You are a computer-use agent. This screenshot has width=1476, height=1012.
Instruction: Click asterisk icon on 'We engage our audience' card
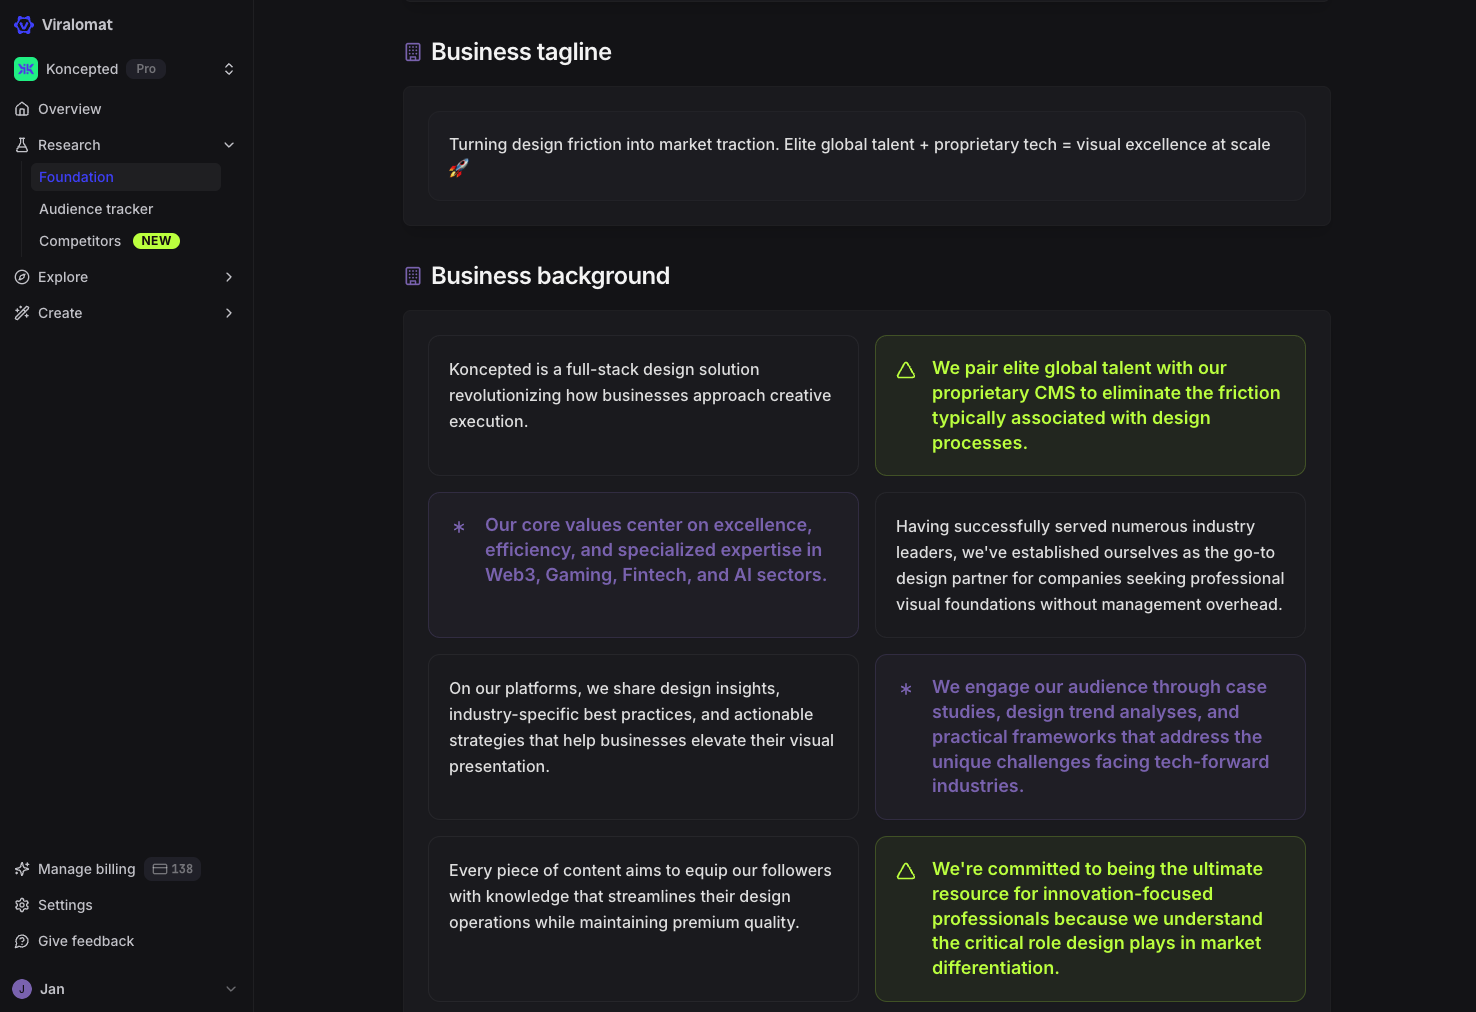[906, 689]
